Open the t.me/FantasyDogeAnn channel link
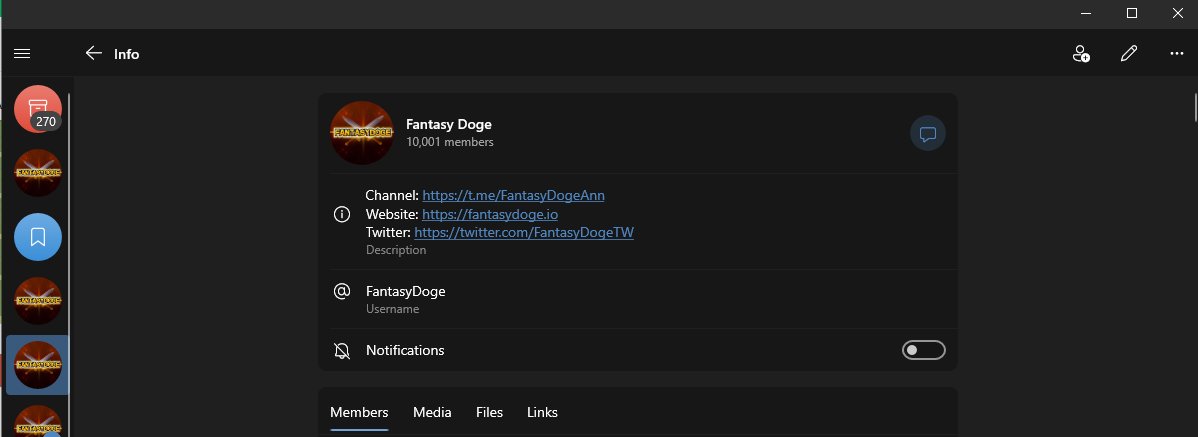The width and height of the screenshot is (1198, 437). point(513,196)
